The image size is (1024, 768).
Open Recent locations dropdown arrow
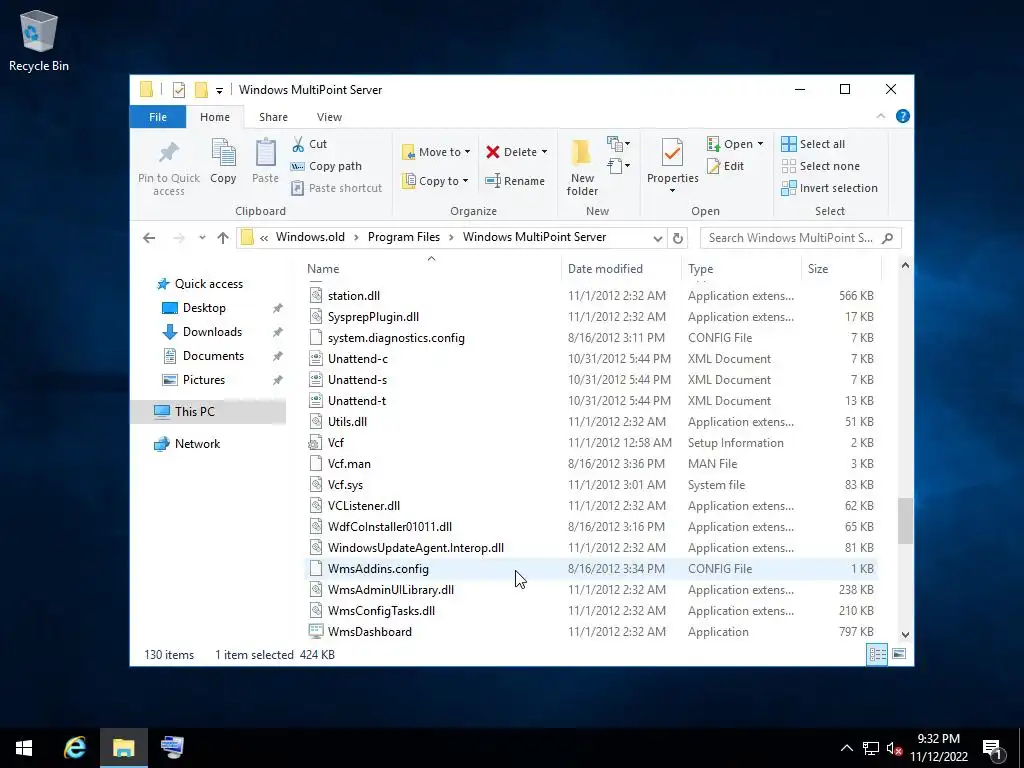pyautogui.click(x=202, y=238)
